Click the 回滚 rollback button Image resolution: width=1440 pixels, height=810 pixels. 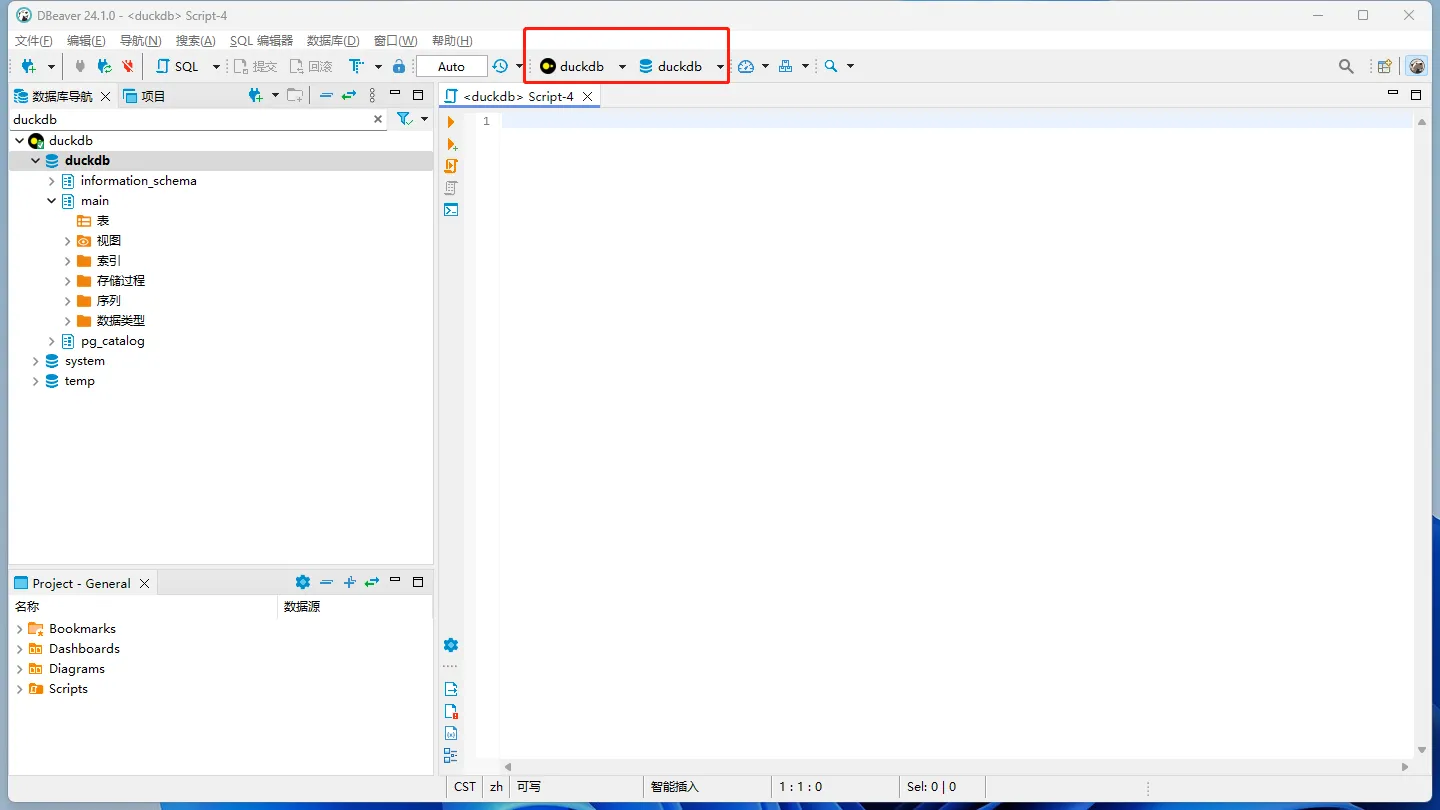pos(310,66)
